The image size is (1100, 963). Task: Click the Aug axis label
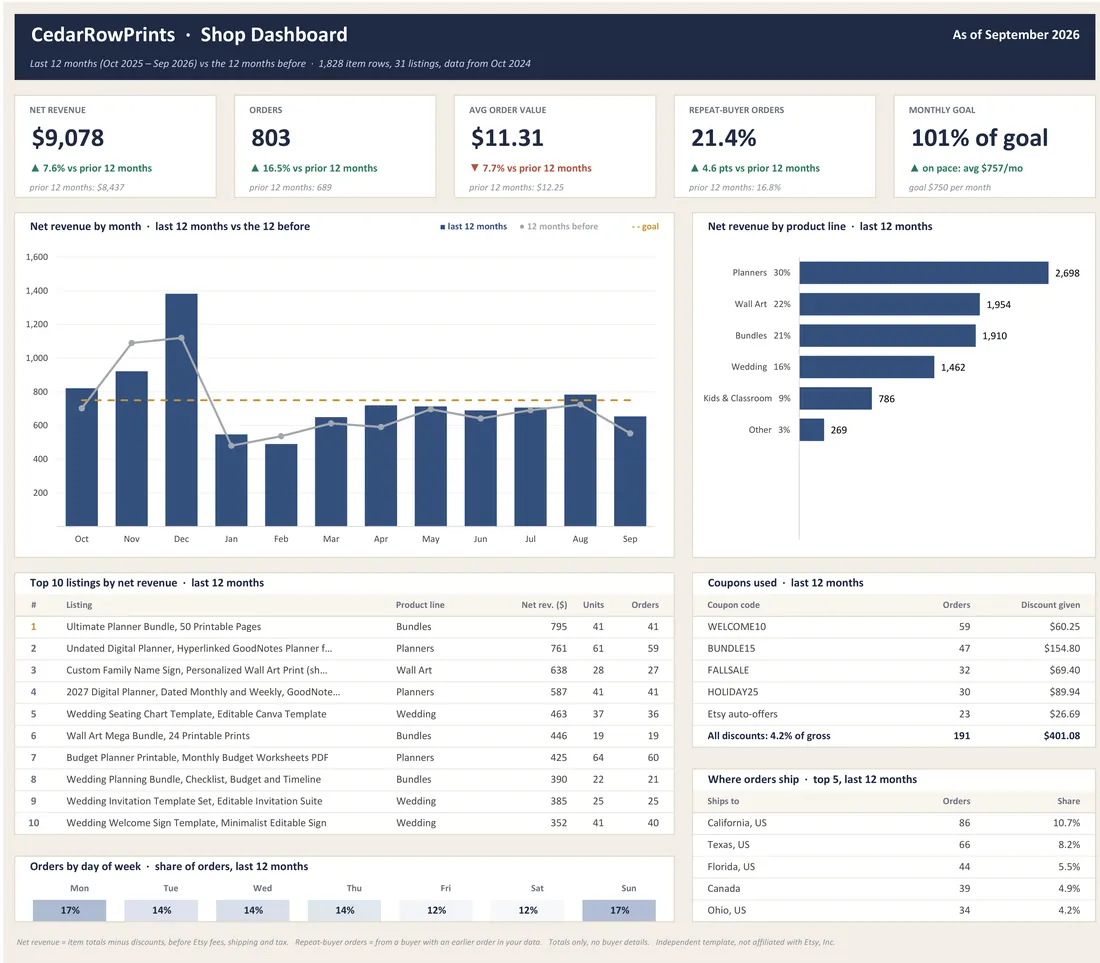[x=580, y=539]
